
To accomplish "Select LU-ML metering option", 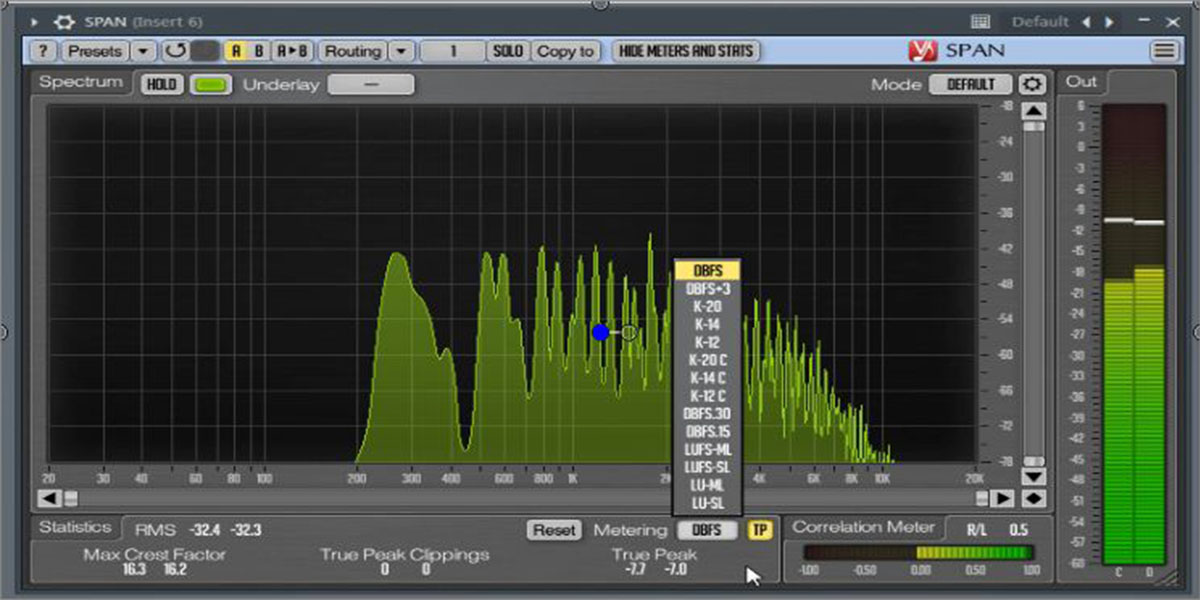I will pyautogui.click(x=708, y=486).
